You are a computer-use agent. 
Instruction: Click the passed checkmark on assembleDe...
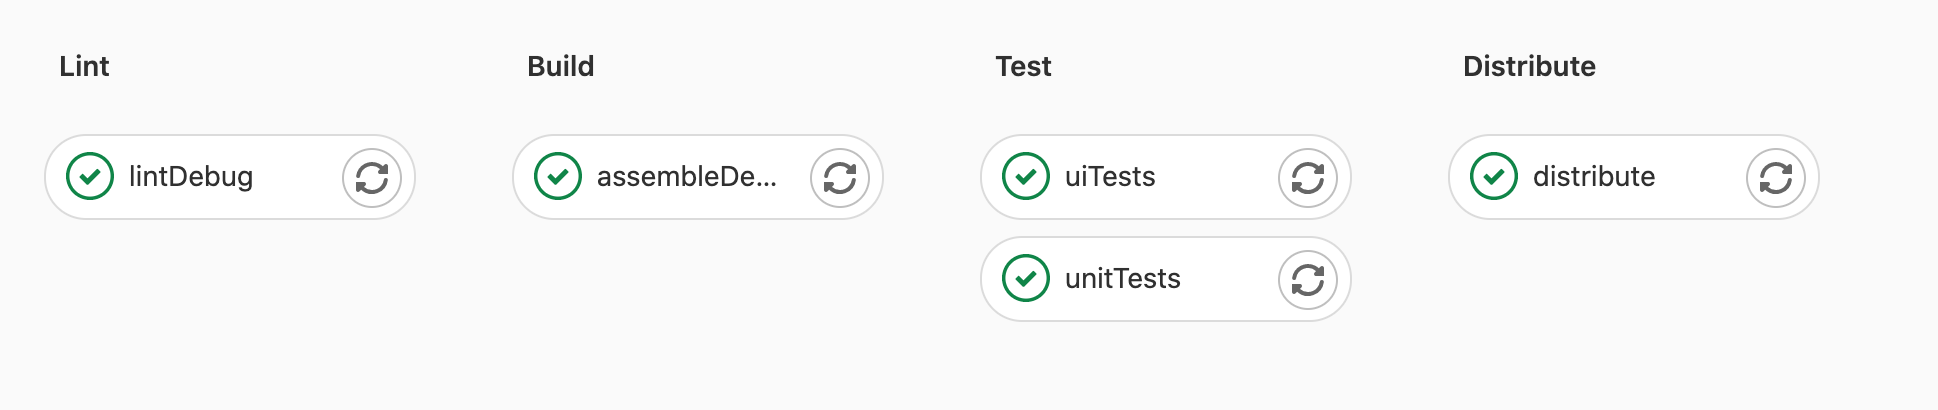[558, 177]
